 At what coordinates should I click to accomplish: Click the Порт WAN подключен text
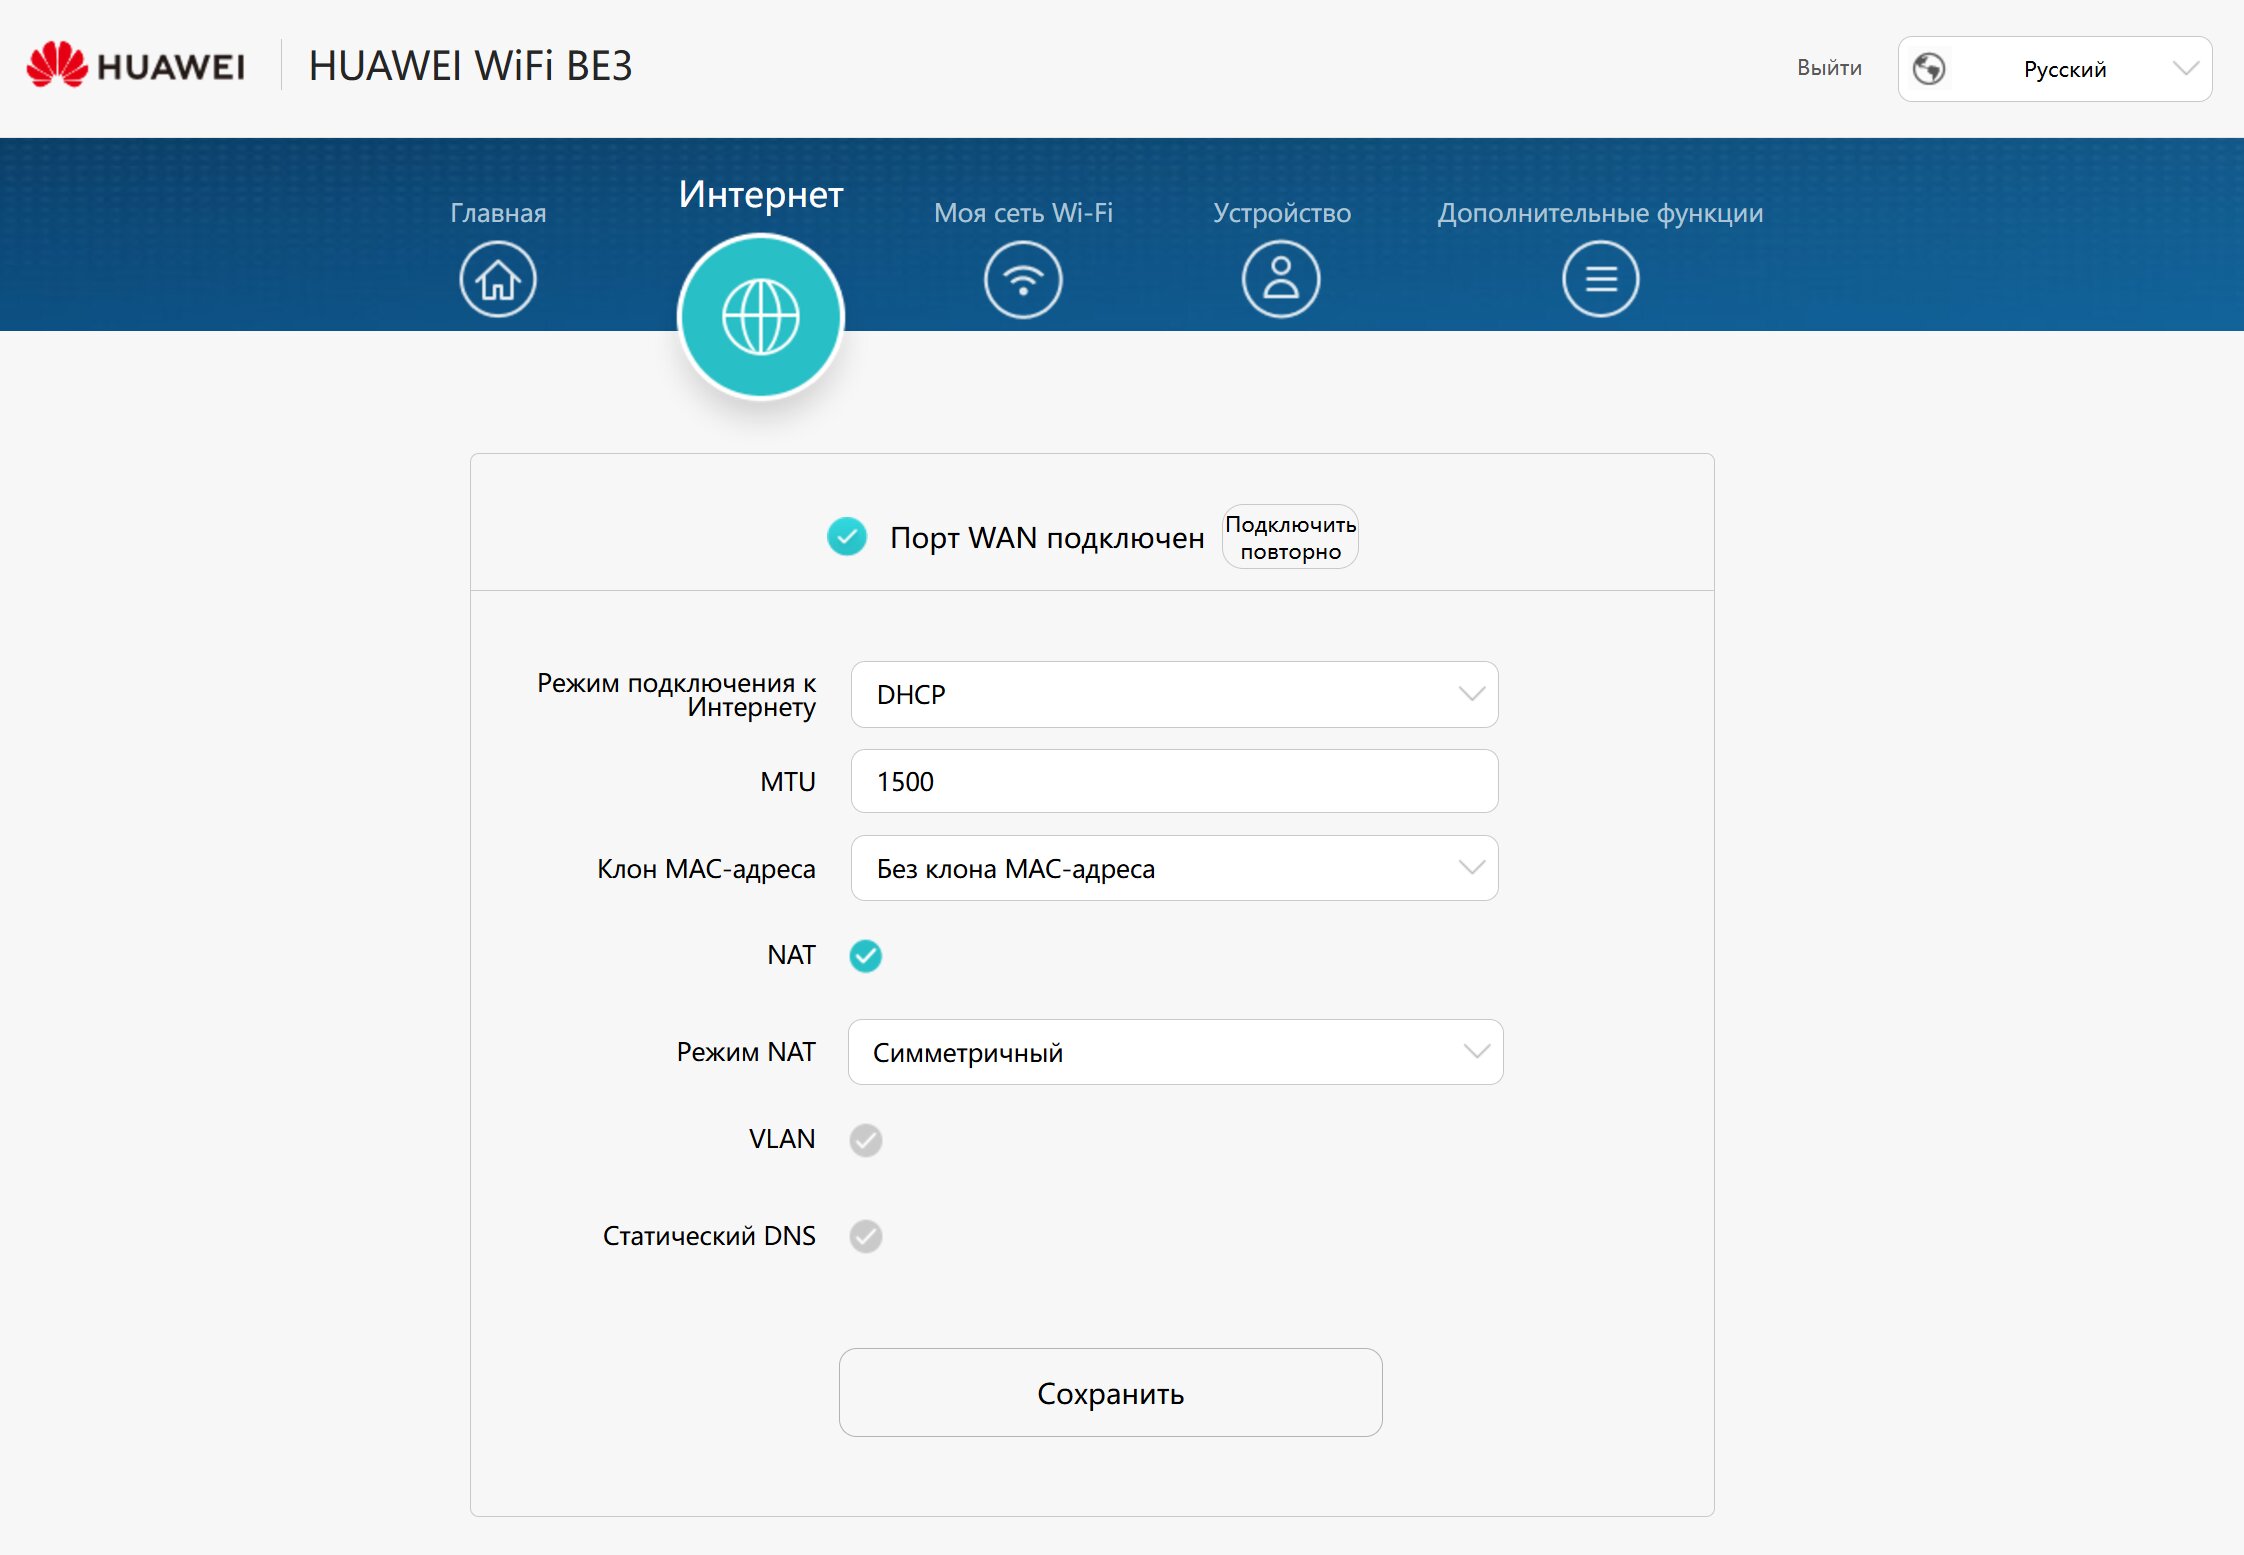(x=1047, y=538)
